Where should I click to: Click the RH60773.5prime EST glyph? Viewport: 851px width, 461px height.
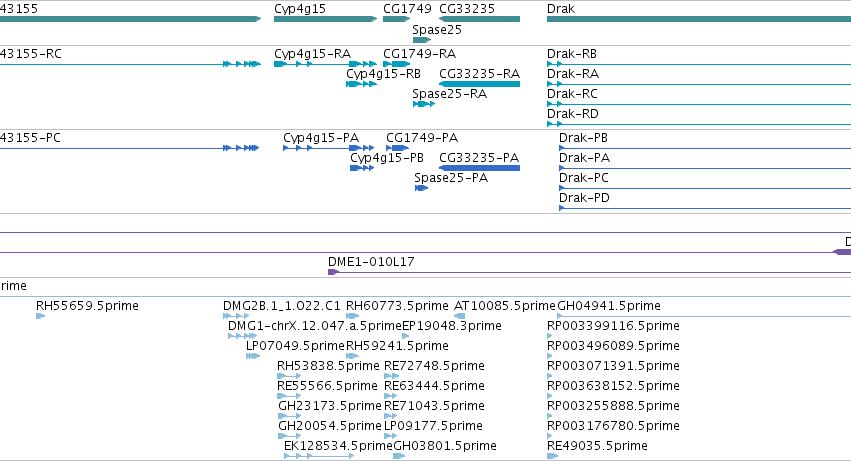[x=353, y=316]
